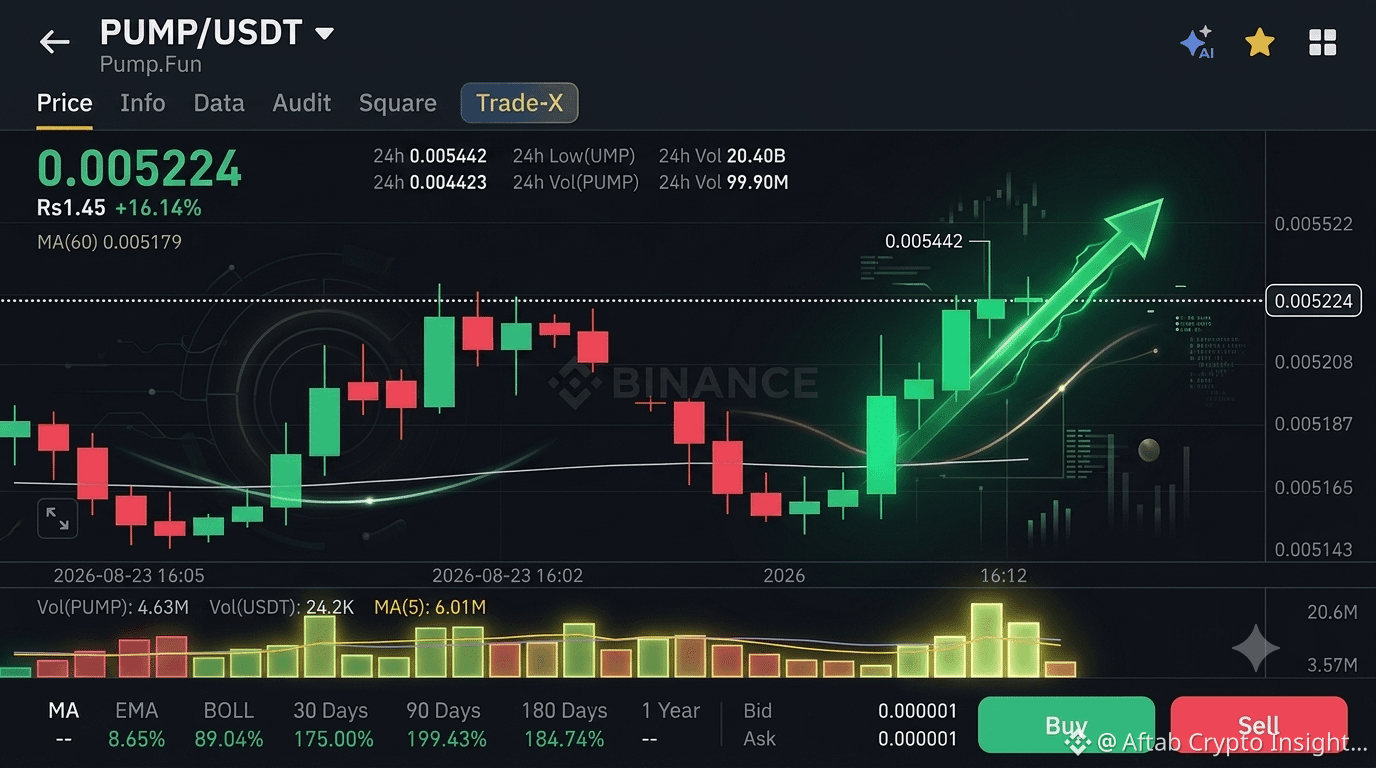
Task: Click the MA(5): 6.01M volume readout
Action: (430, 607)
